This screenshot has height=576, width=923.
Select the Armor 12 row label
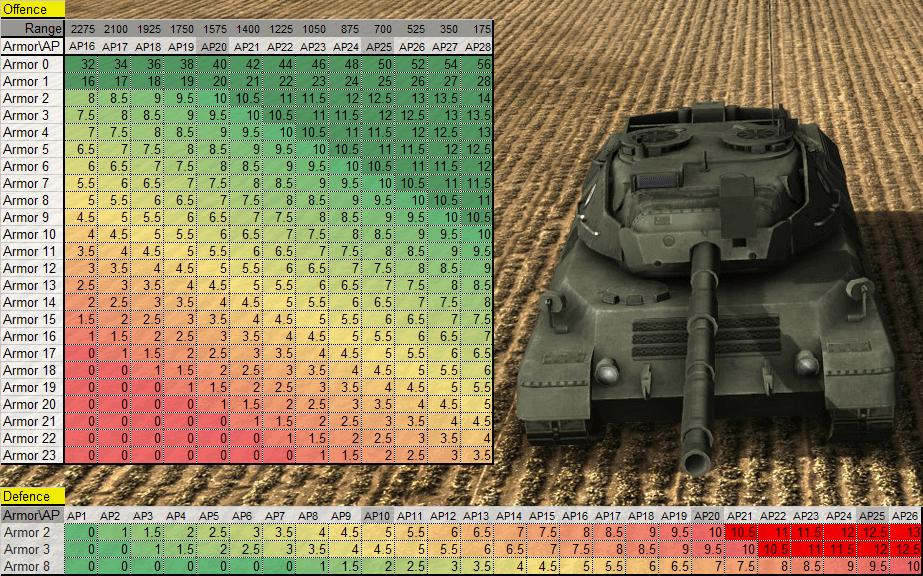32,268
